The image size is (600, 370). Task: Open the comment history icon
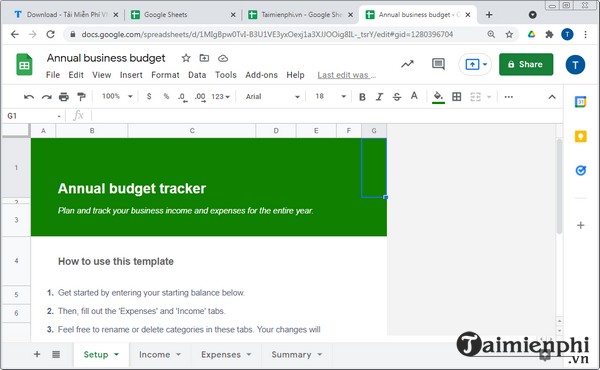click(x=438, y=64)
